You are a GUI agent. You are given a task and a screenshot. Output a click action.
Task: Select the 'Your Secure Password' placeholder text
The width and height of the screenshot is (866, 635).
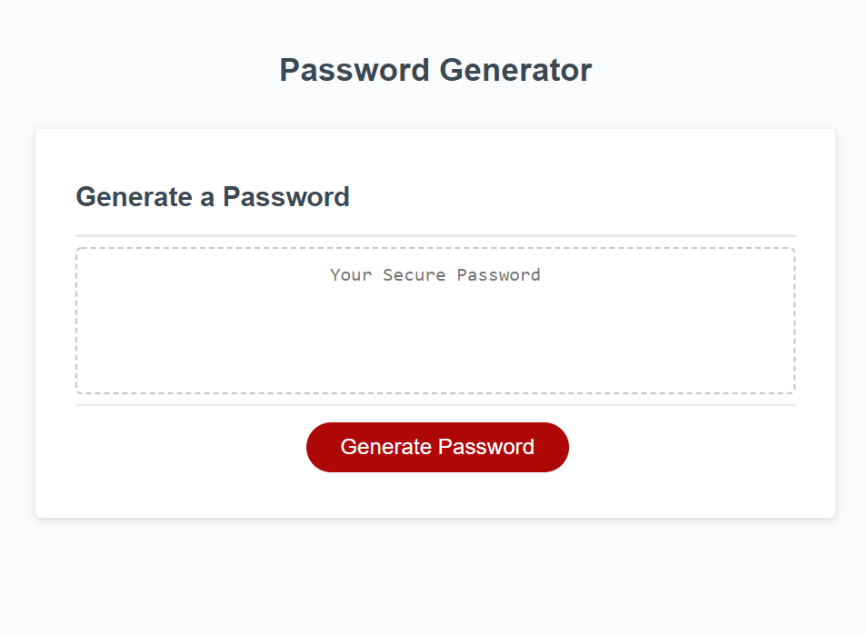[x=435, y=274]
